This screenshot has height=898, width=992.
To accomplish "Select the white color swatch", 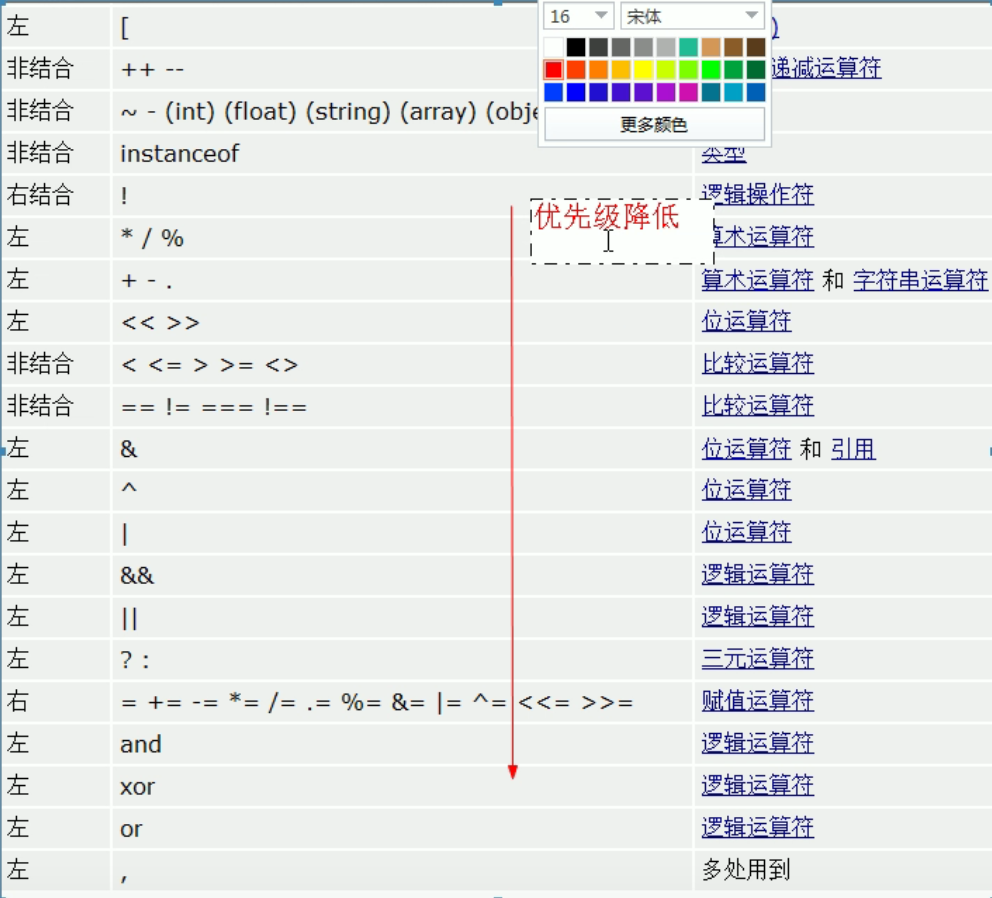I will point(553,47).
